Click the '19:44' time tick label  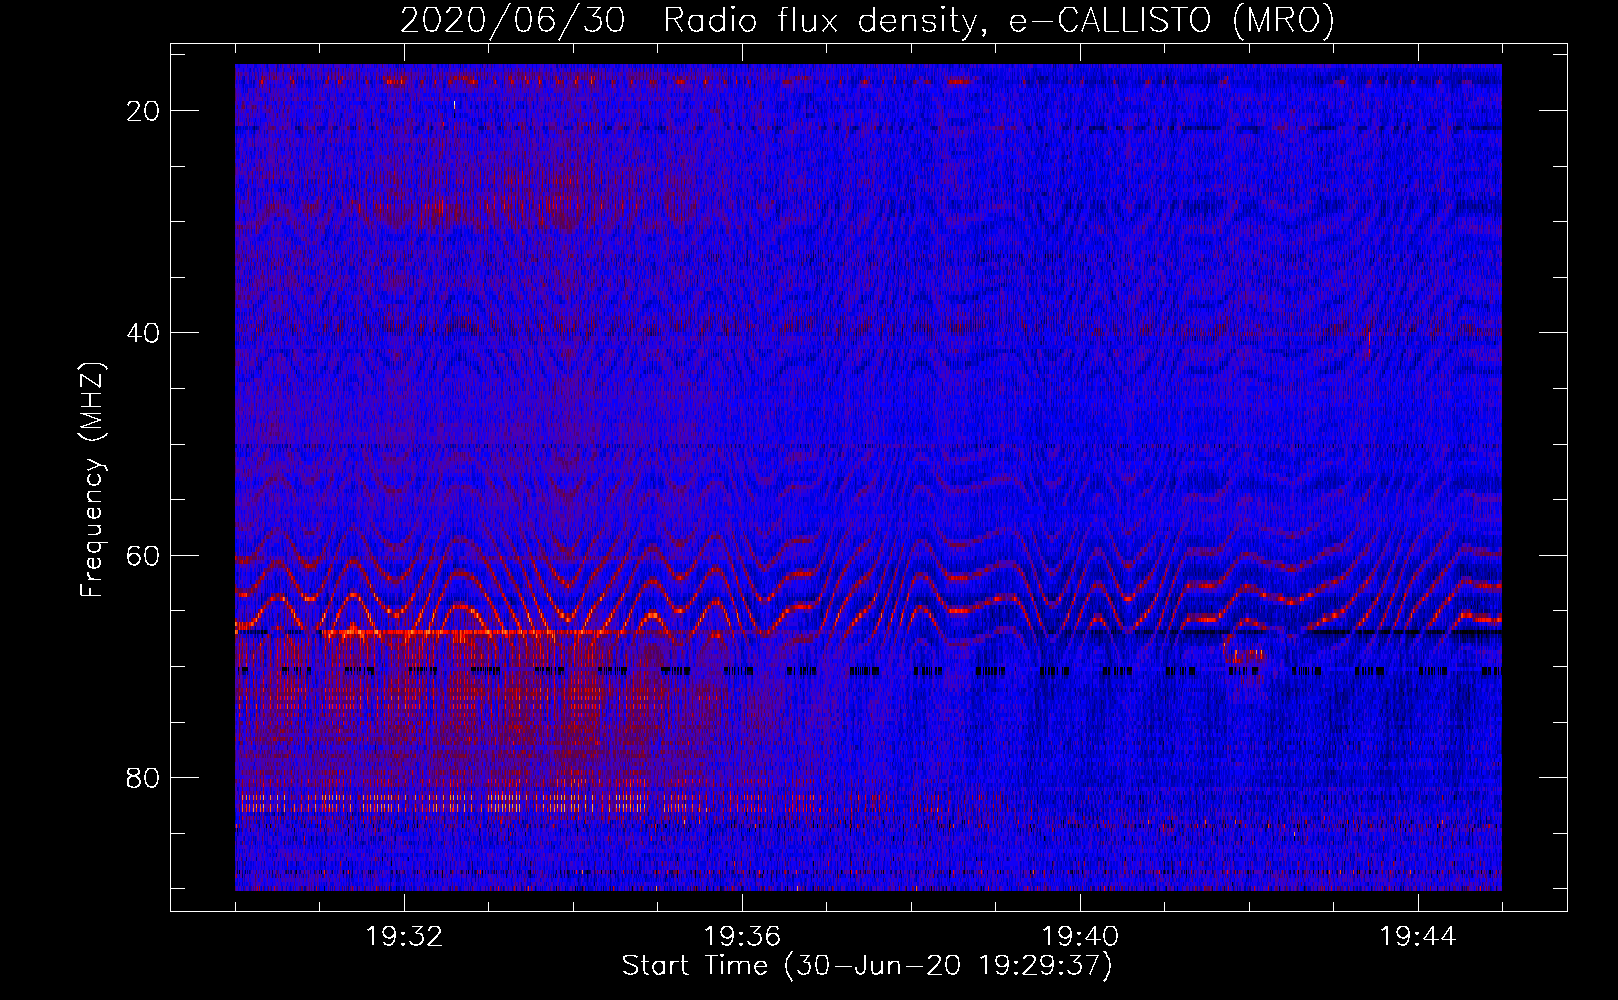1418,937
